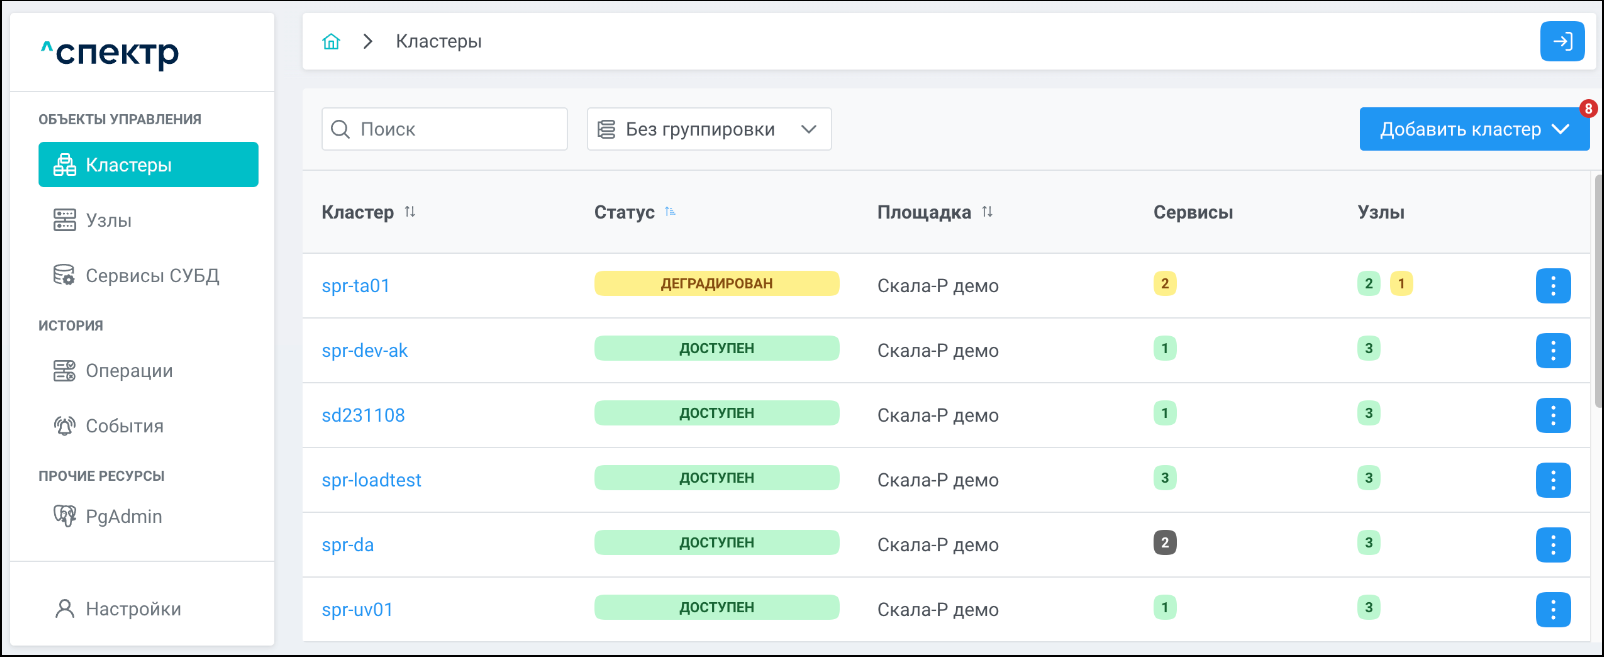The height and width of the screenshot is (658, 1604).
Task: Open the sd231108 cluster link
Action: [363, 415]
